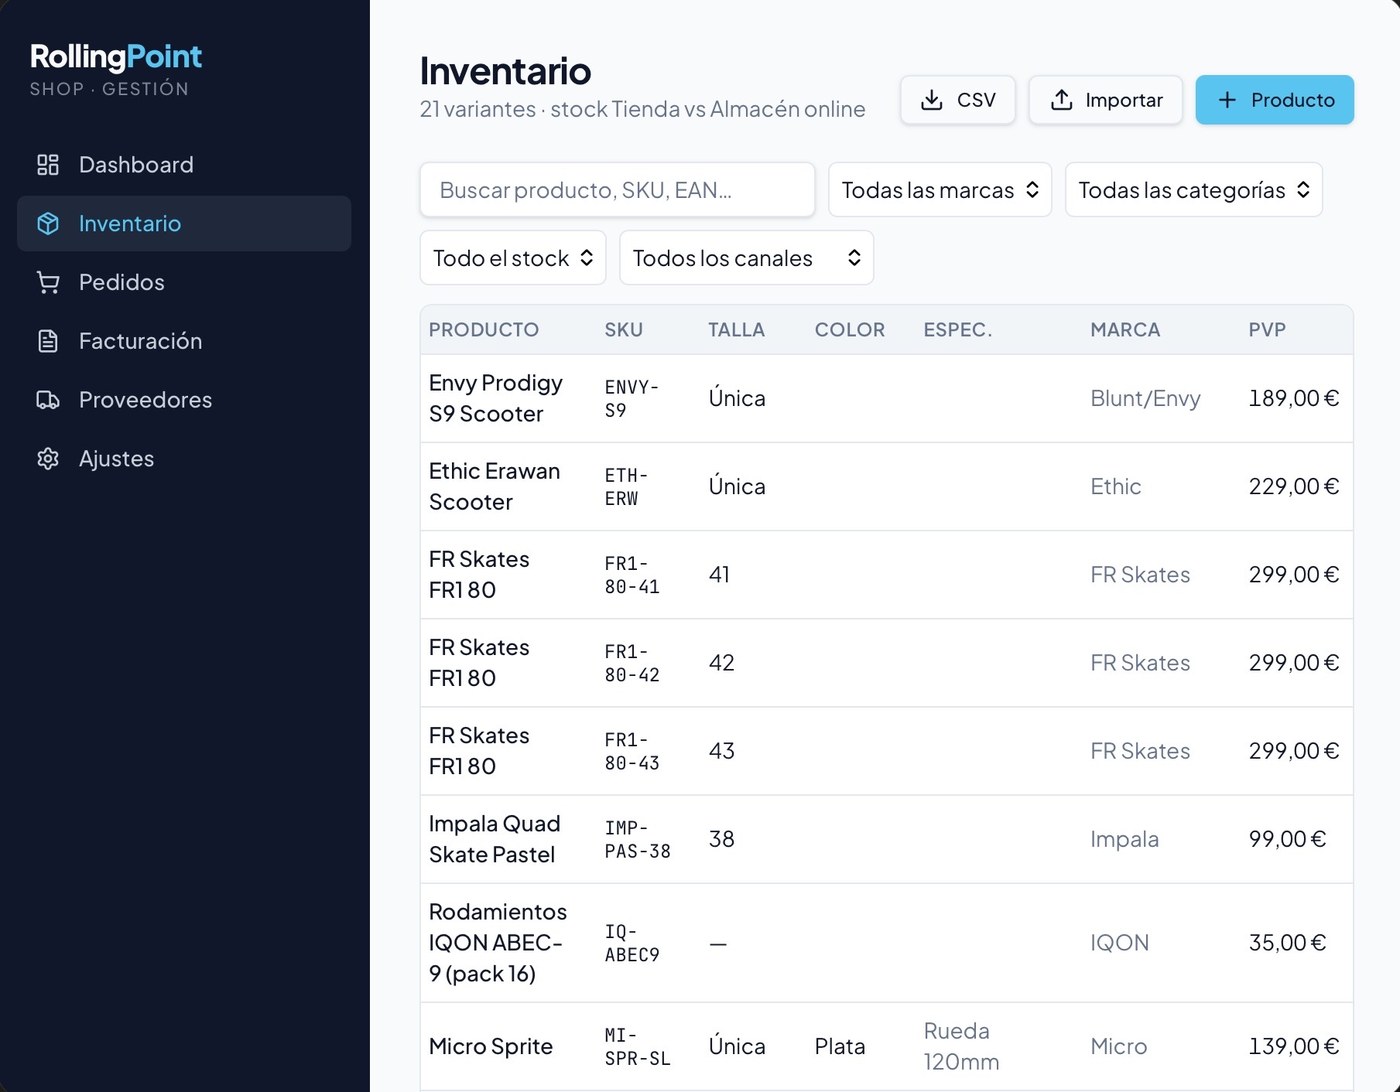Go to Dashboard in the sidebar
Screen dimensions: 1400x1092
(184, 165)
